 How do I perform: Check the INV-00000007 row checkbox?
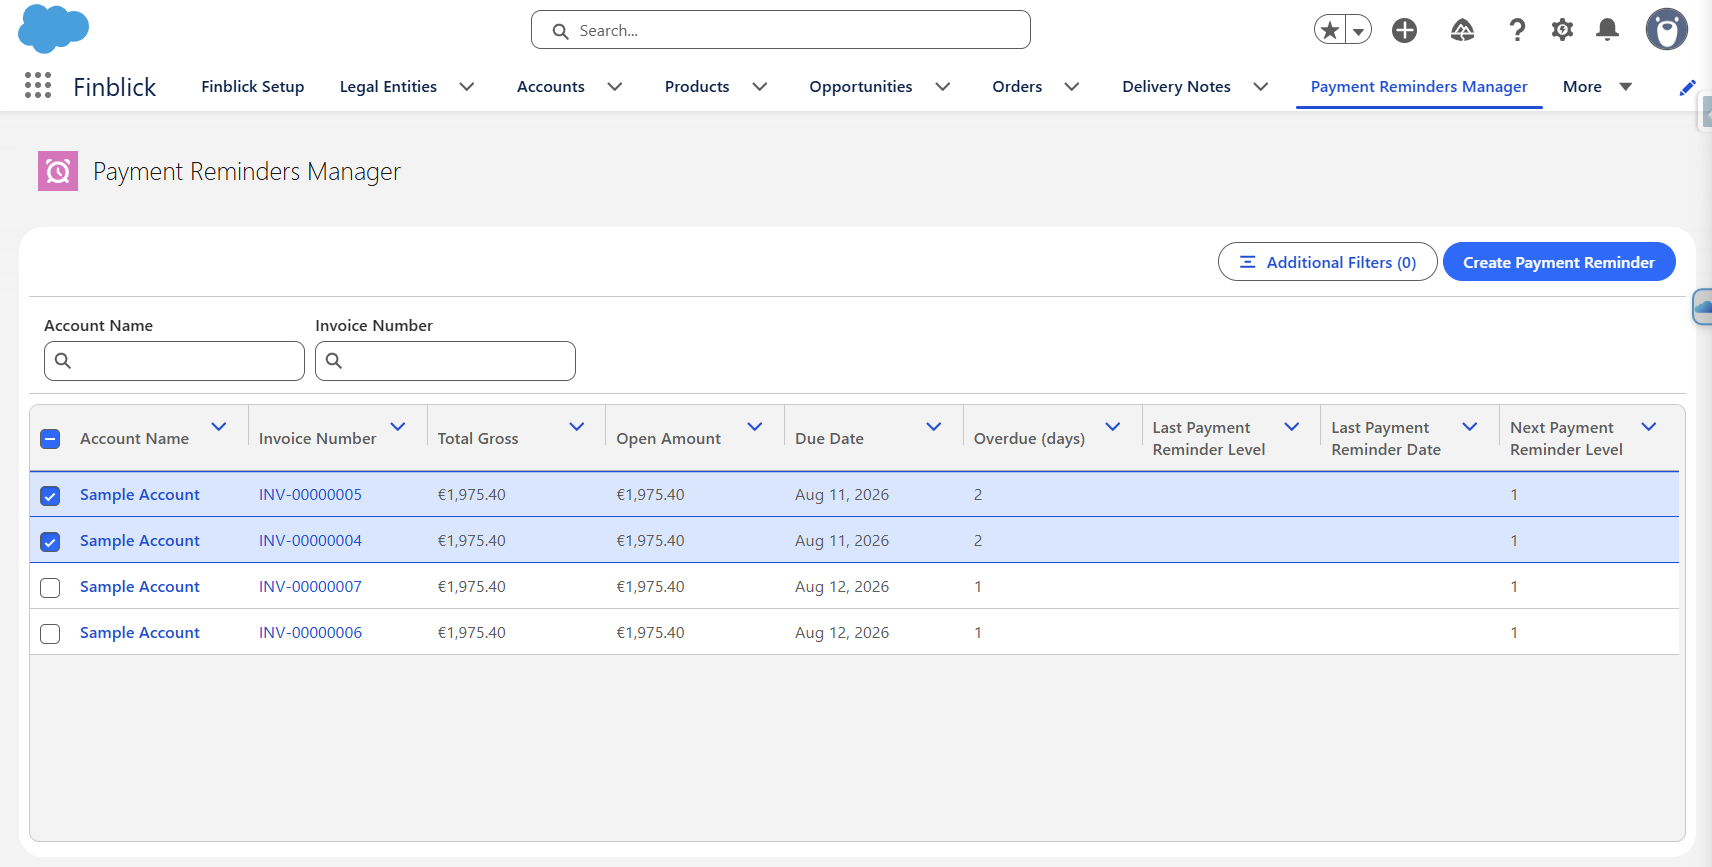(50, 587)
